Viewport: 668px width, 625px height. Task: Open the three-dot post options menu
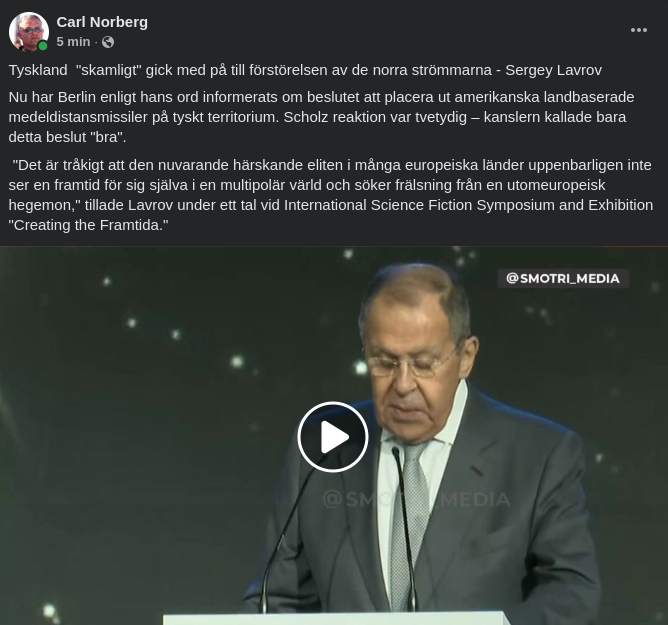[x=639, y=30]
